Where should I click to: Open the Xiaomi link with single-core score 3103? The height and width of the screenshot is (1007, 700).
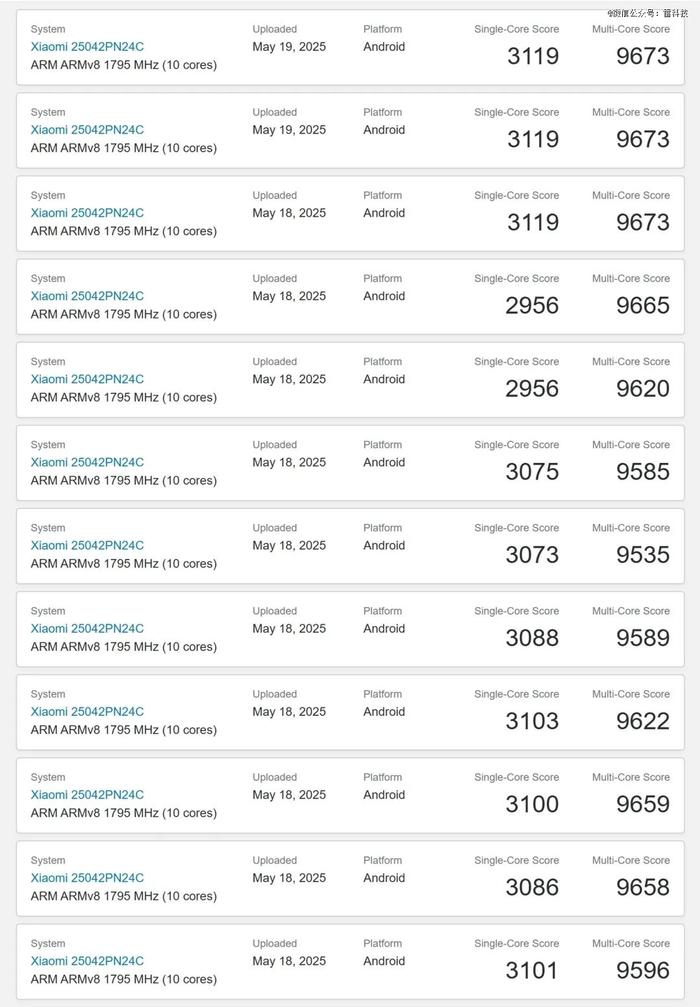(x=87, y=711)
